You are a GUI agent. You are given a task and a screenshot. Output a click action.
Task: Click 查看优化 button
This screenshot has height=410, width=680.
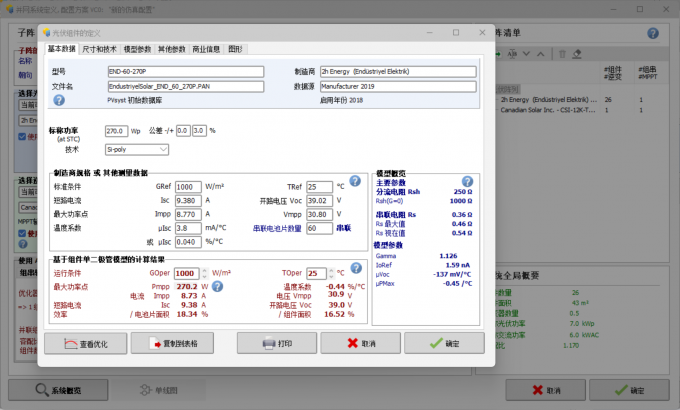click(86, 344)
